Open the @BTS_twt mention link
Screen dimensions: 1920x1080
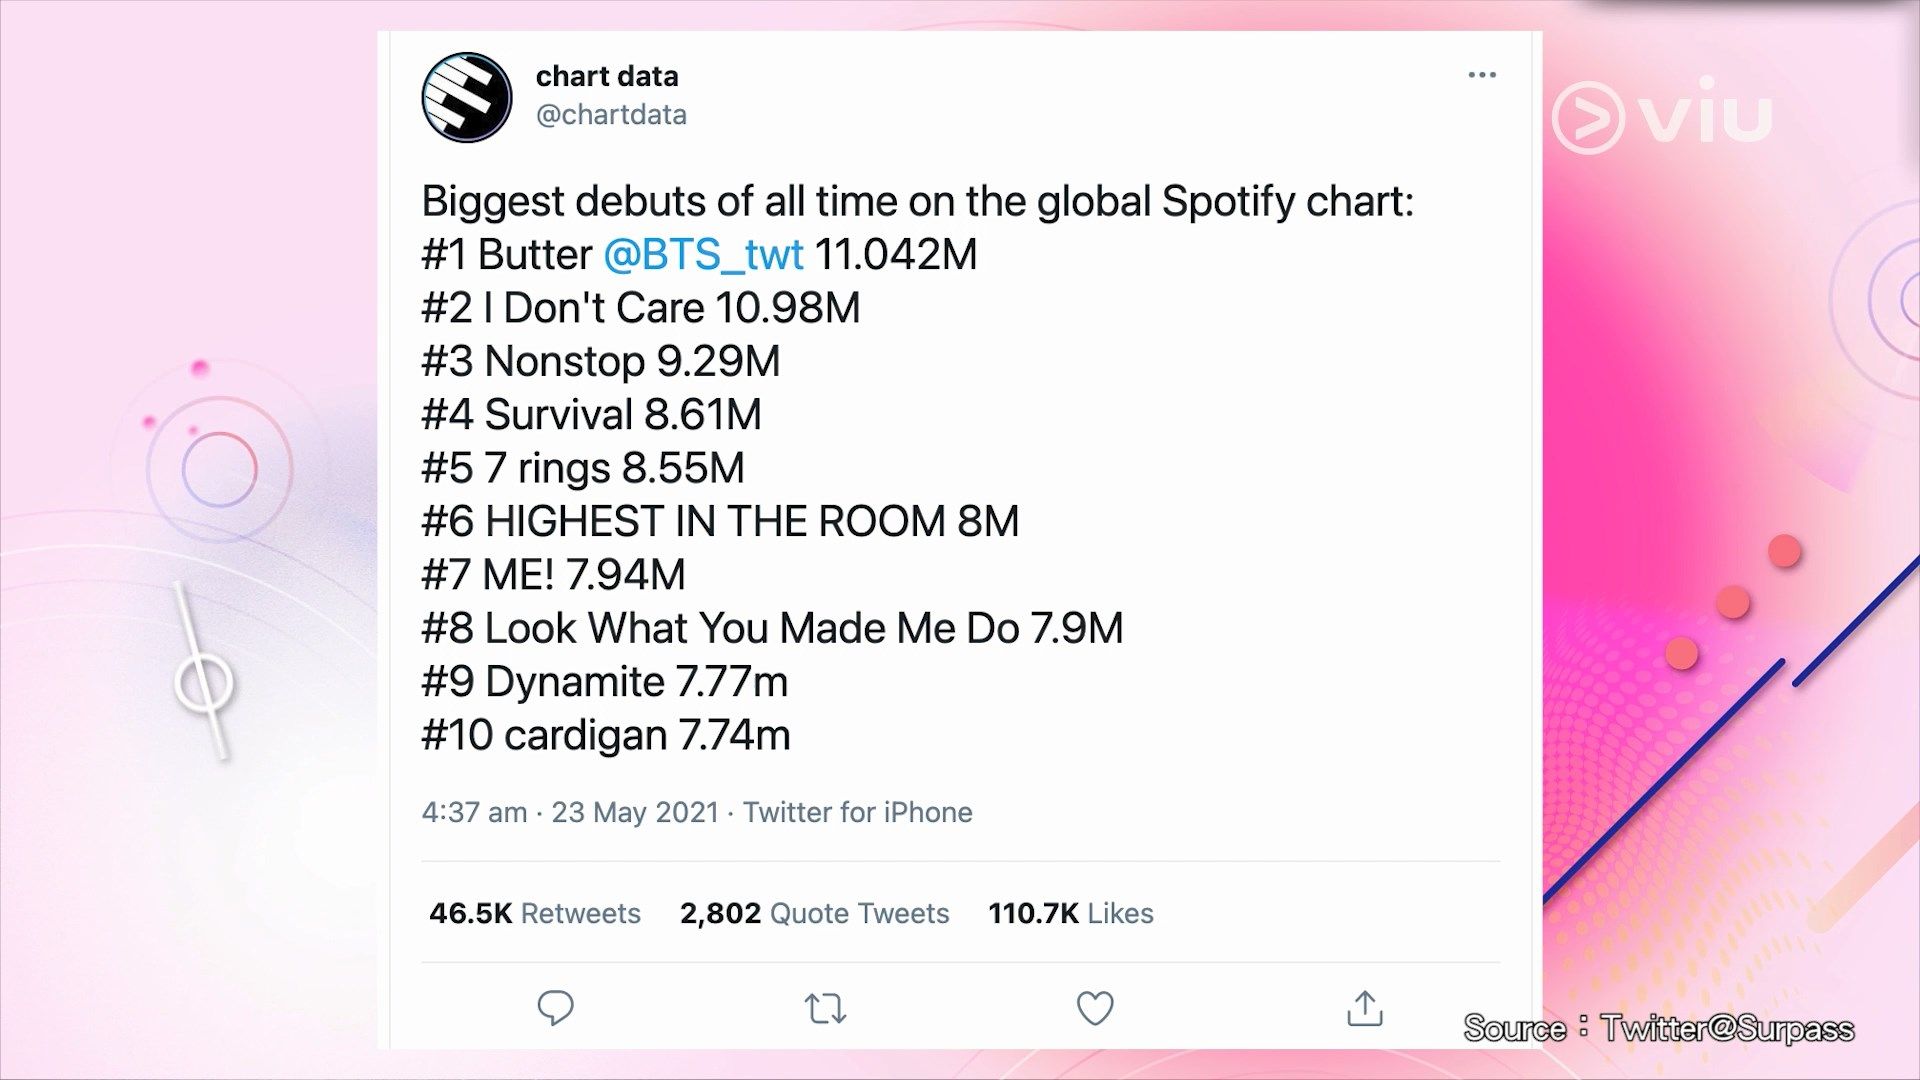(x=703, y=254)
